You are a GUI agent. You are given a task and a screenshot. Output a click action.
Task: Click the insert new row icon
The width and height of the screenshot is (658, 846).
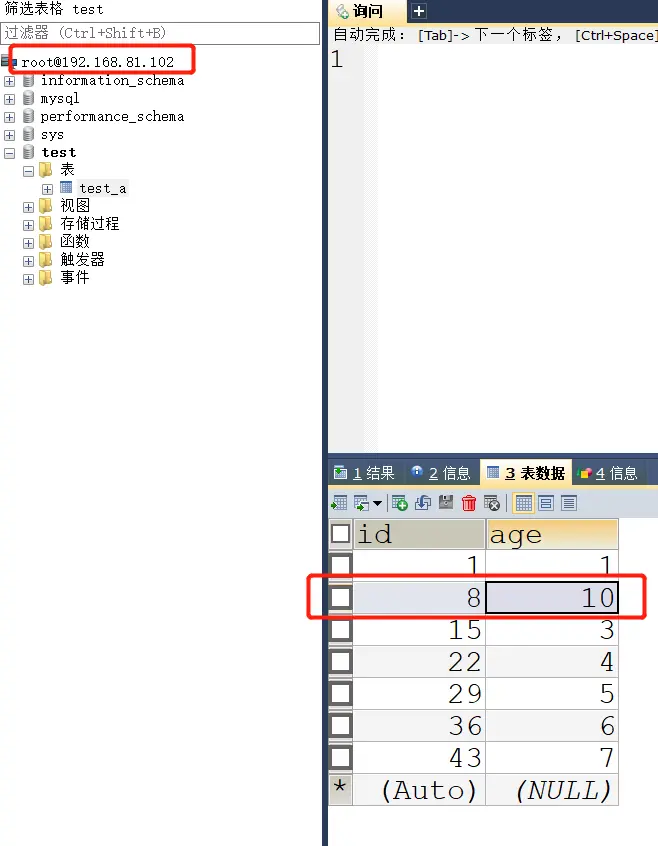click(x=399, y=503)
